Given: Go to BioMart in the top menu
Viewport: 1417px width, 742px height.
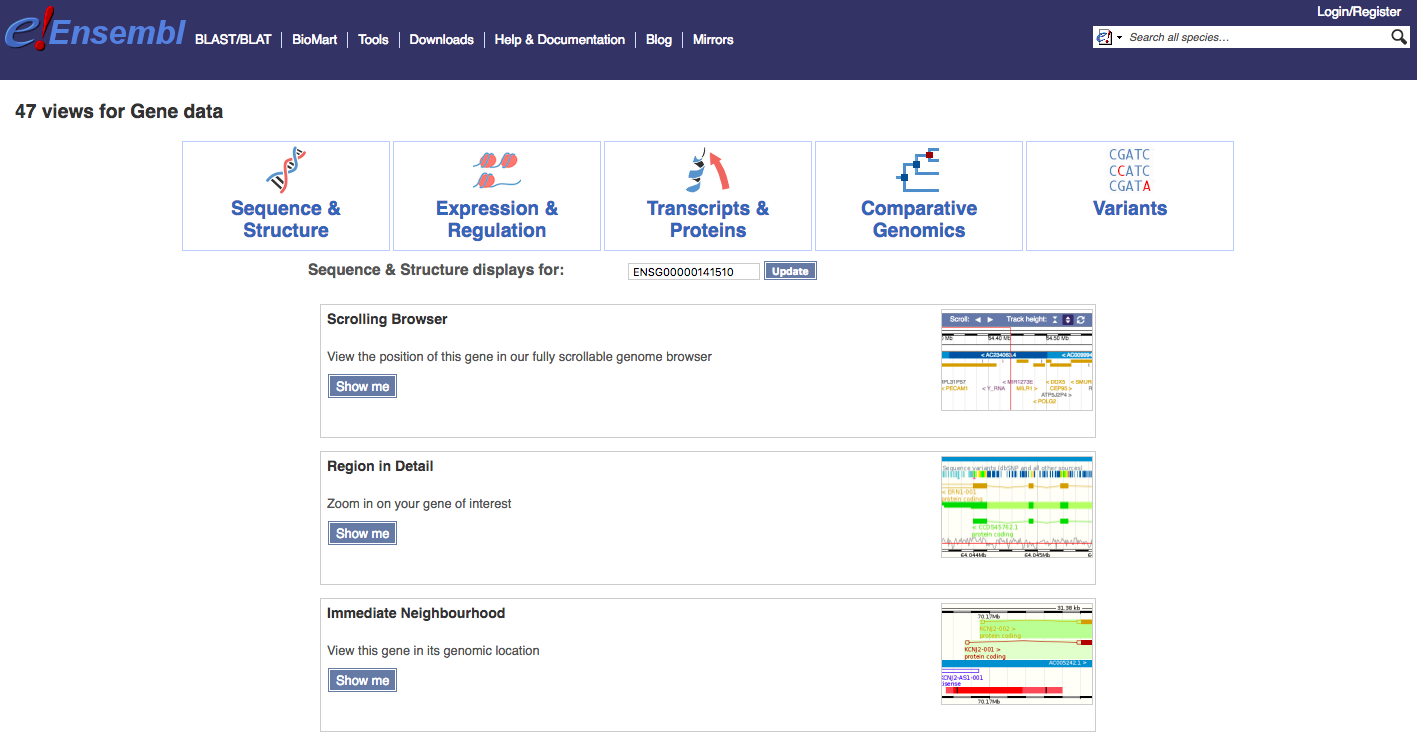Looking at the screenshot, I should click(x=315, y=40).
